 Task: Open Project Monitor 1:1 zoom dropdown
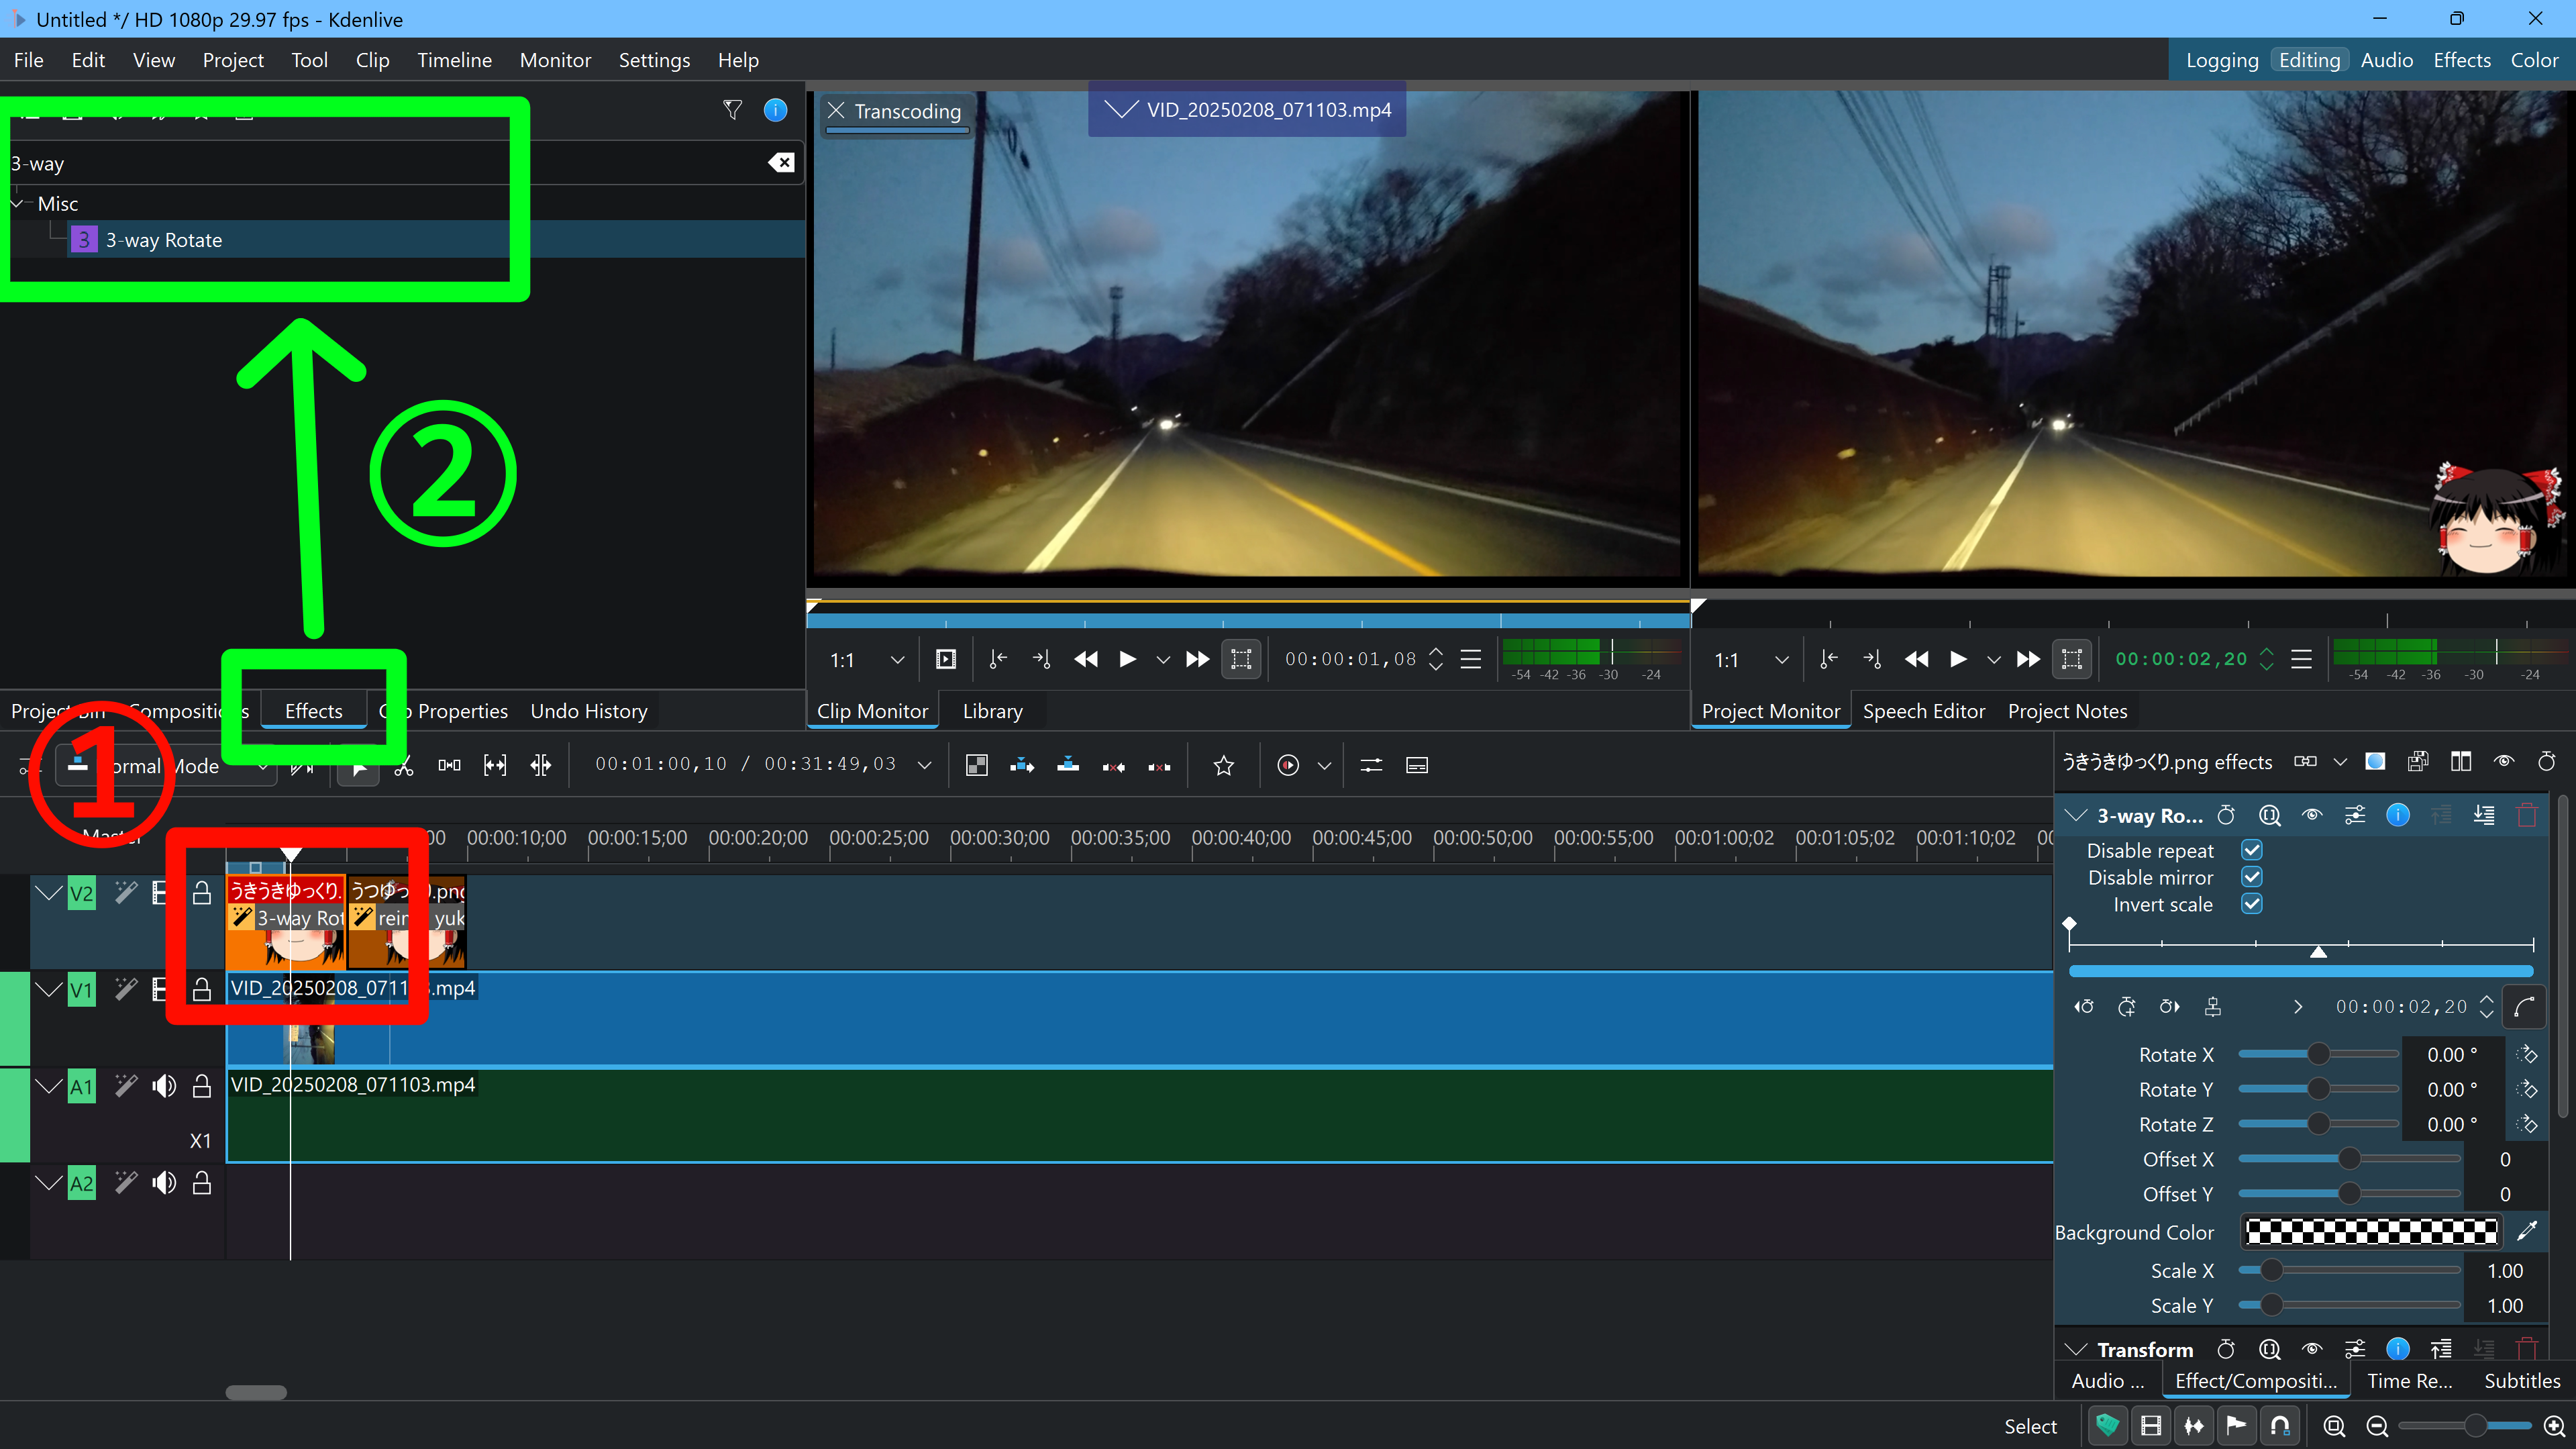coord(1750,660)
